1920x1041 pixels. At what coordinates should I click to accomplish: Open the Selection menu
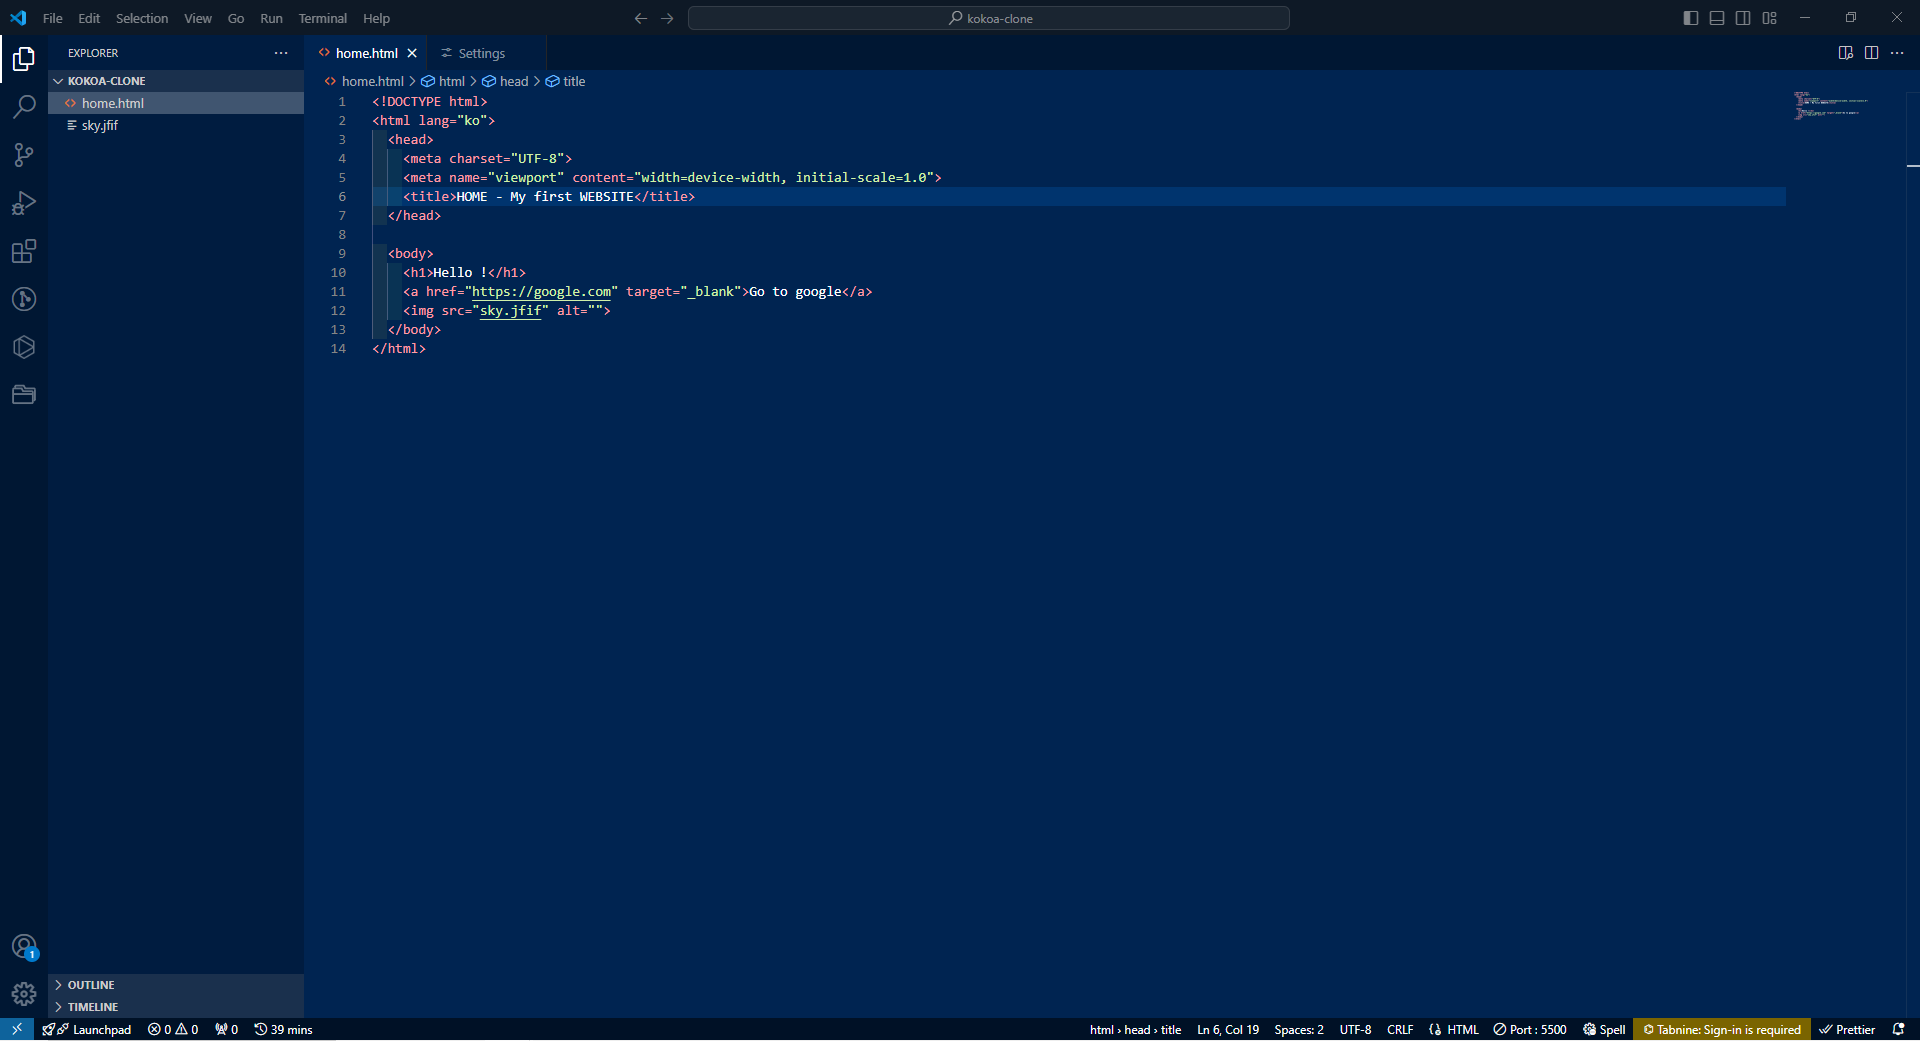click(142, 18)
